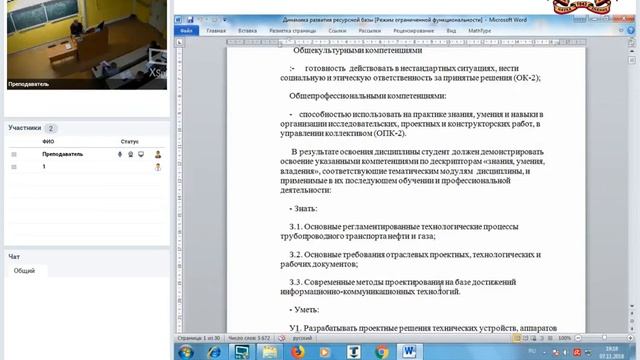Toggle the checkbox beside participant 1
Screen dimensions: 640x360
pos(14,167)
